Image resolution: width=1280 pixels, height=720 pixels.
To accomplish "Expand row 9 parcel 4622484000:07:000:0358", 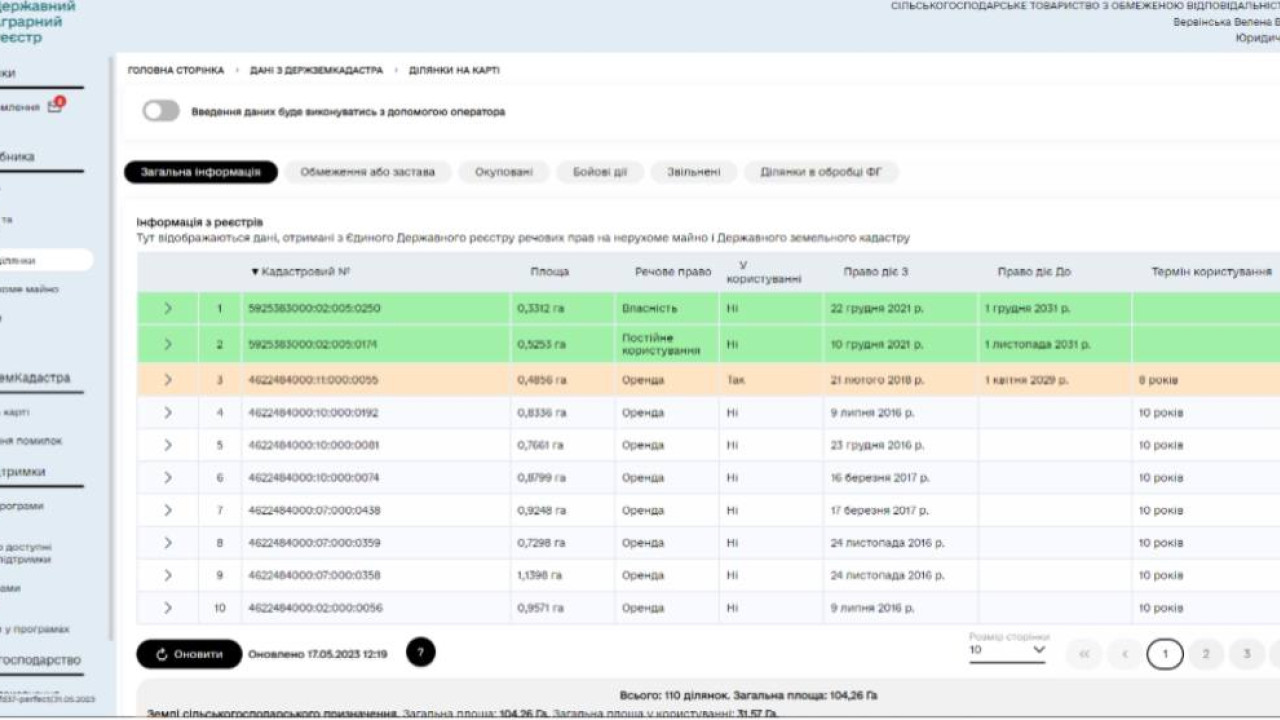I will [168, 575].
